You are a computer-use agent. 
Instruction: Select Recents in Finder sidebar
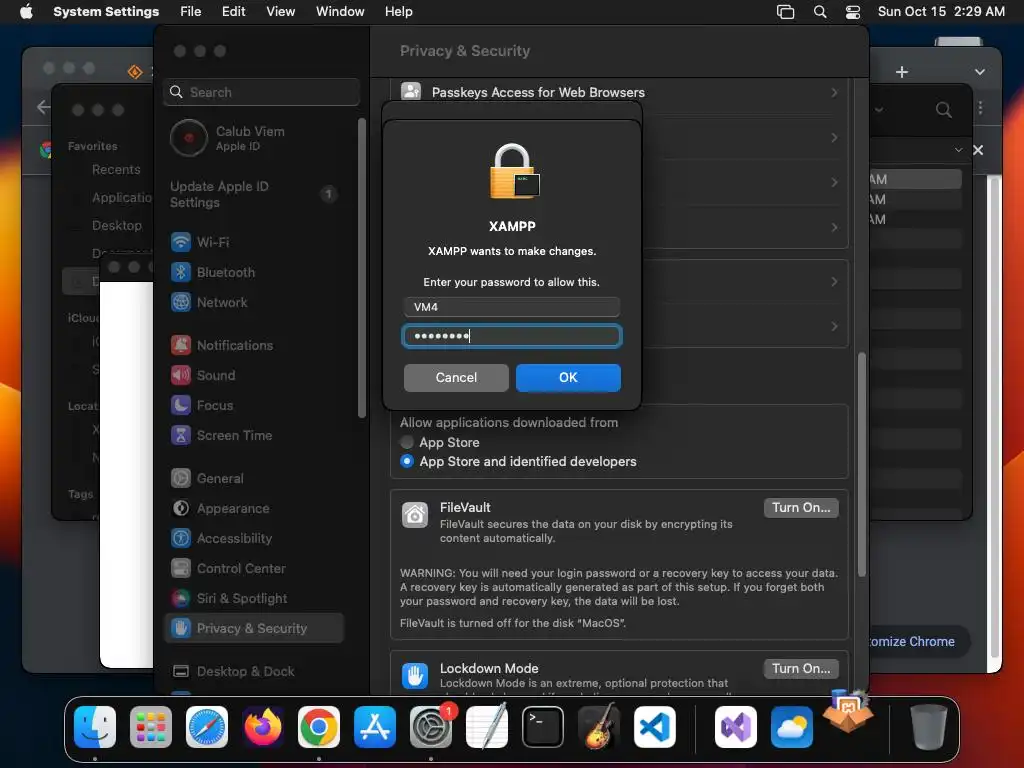pos(116,169)
